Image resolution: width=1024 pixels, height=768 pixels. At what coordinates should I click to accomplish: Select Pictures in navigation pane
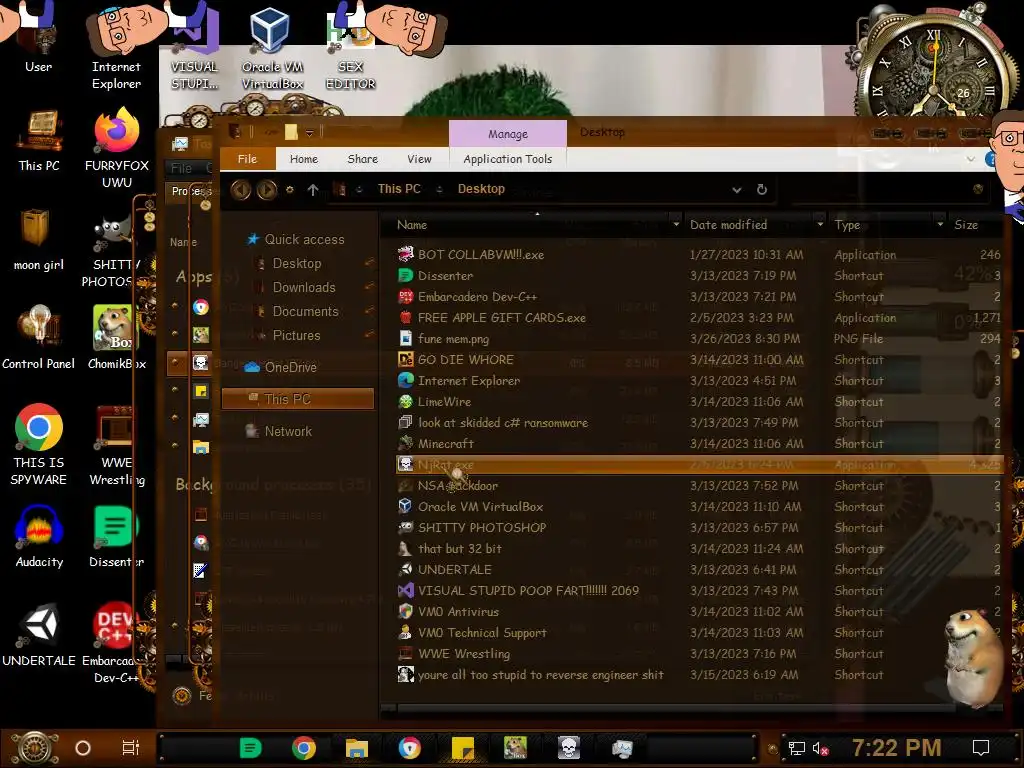tap(296, 336)
